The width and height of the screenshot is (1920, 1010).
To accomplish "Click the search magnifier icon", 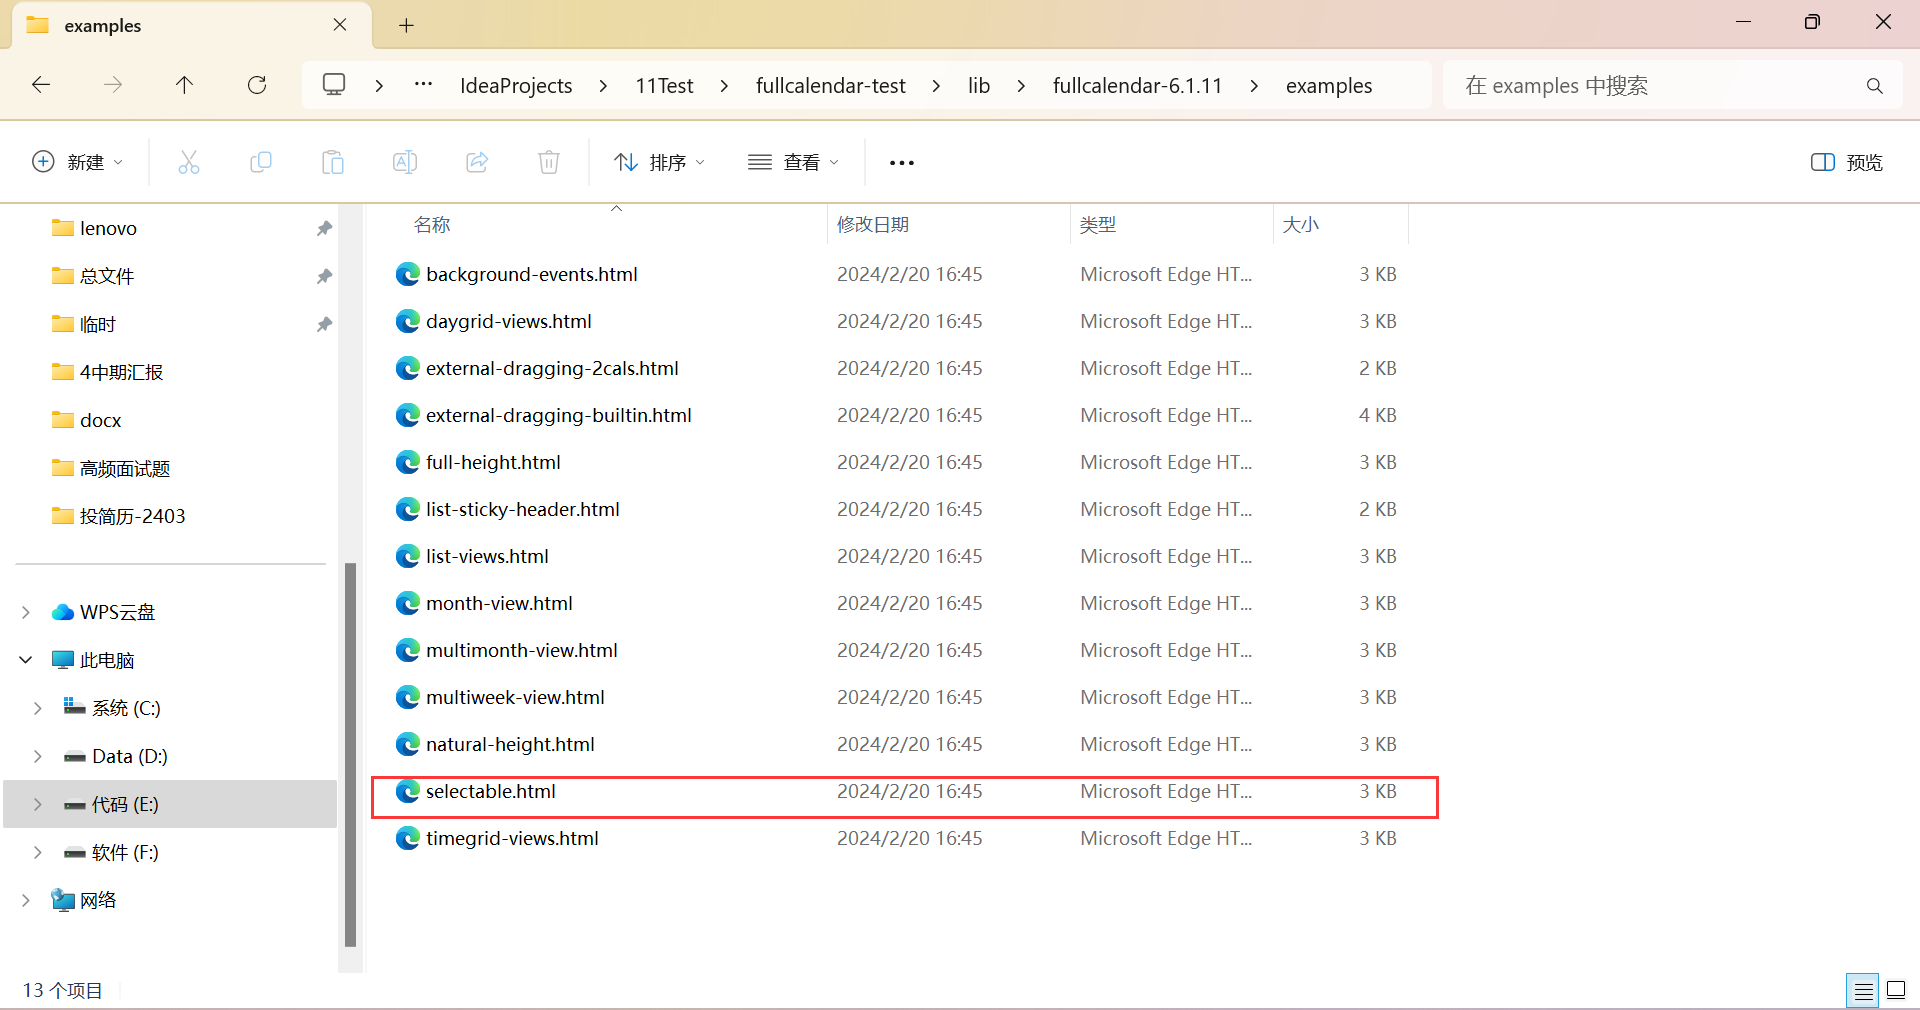I will [x=1875, y=86].
